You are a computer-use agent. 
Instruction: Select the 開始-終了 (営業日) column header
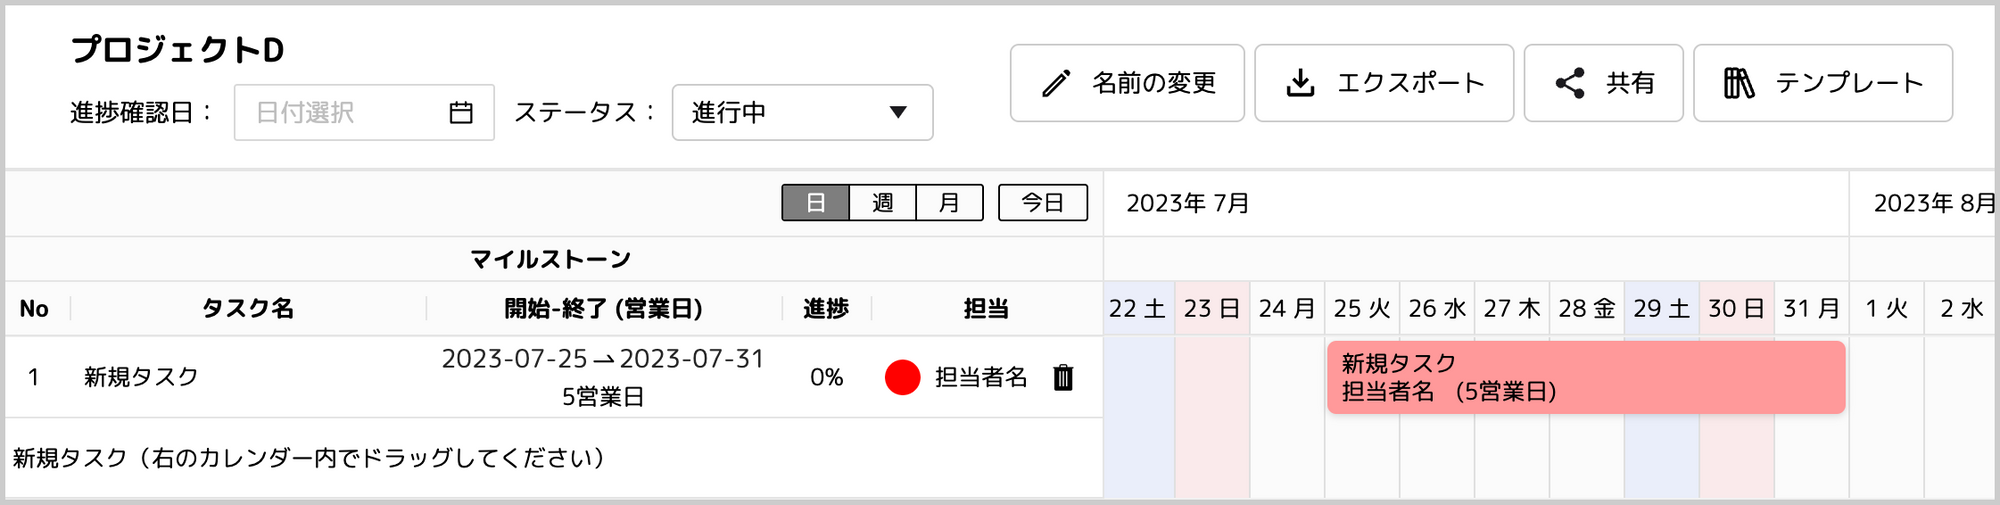coord(603,308)
